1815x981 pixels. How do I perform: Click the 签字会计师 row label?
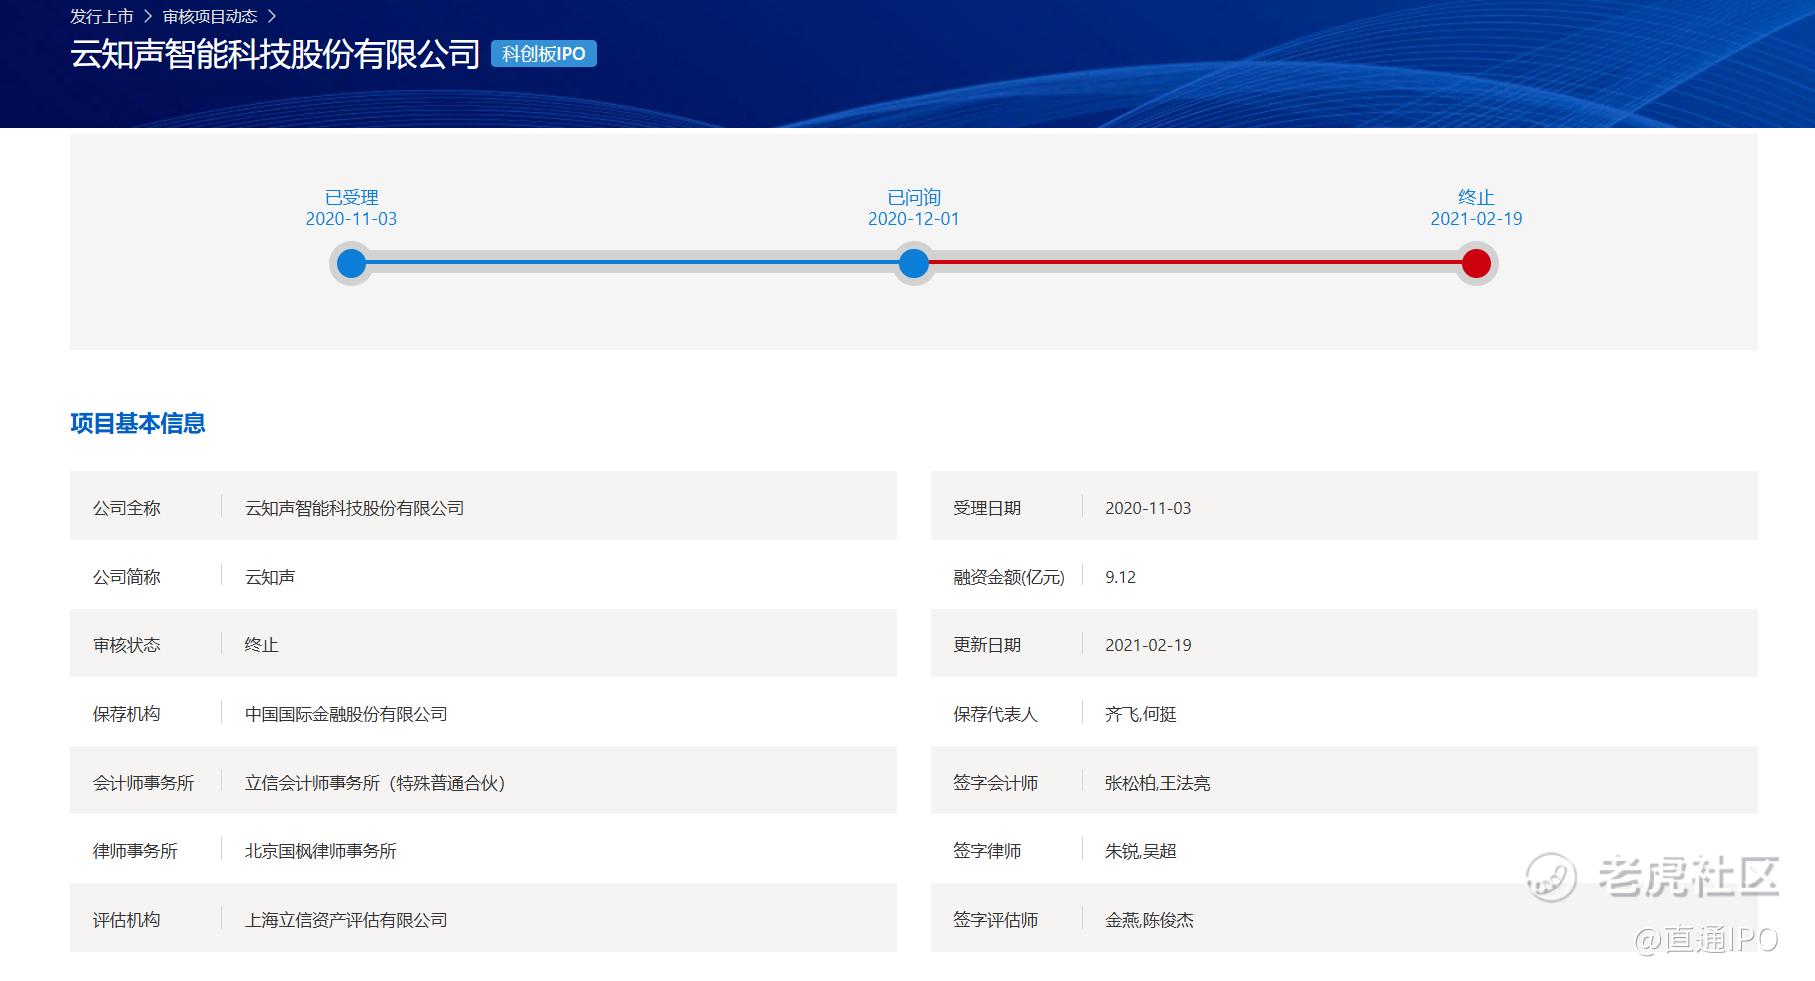[996, 783]
